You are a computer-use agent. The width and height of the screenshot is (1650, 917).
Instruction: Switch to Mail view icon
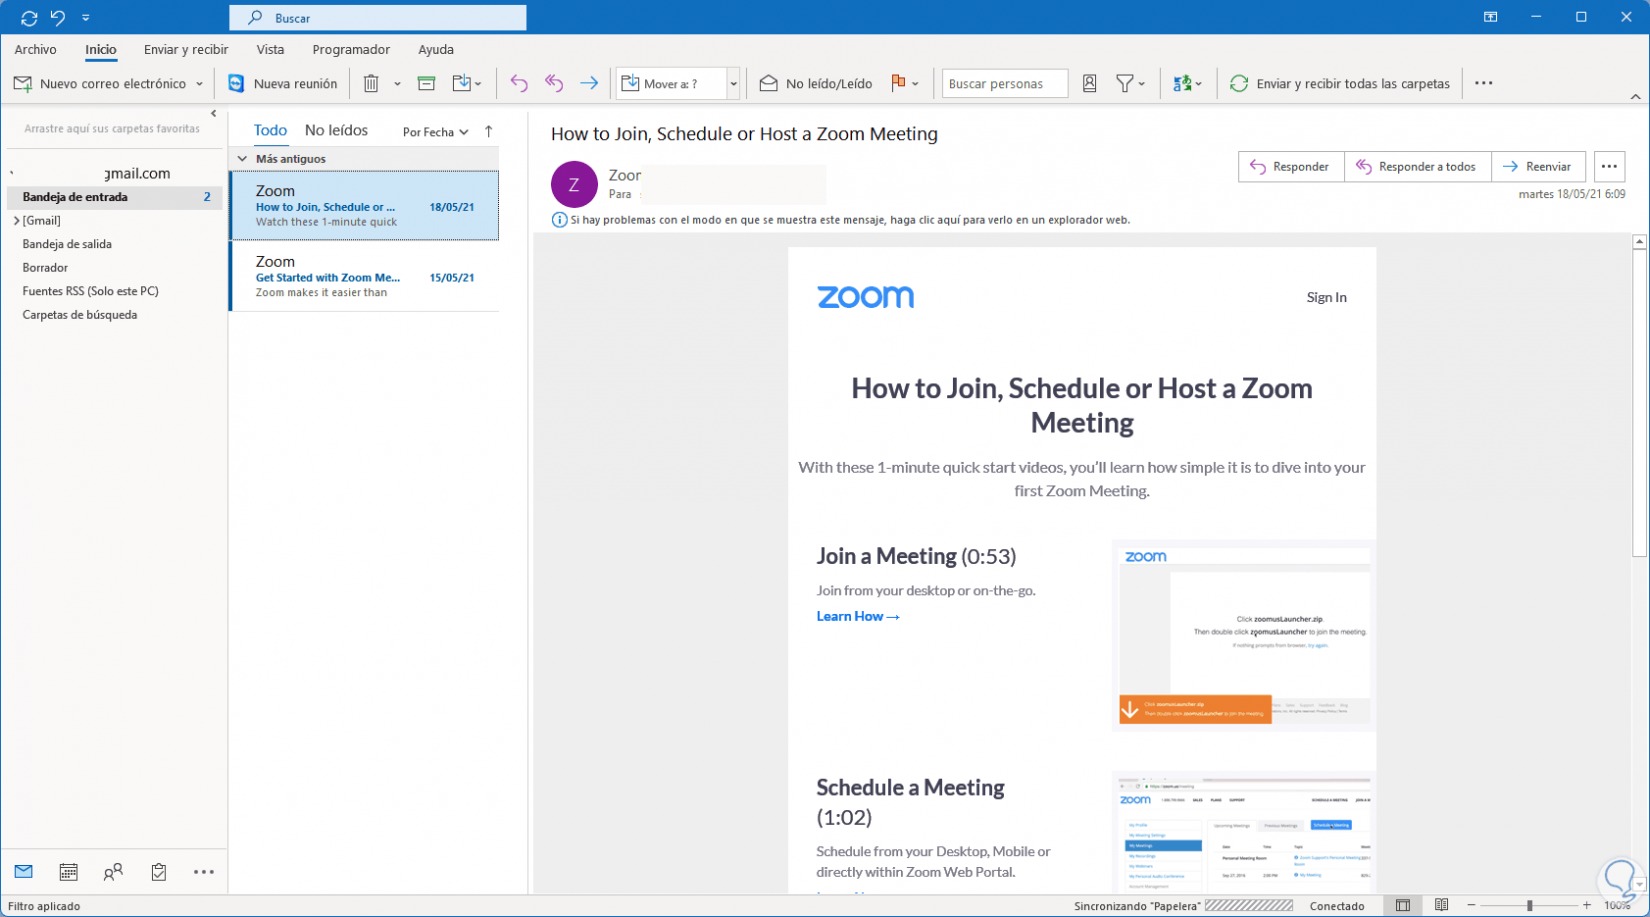[x=24, y=872]
